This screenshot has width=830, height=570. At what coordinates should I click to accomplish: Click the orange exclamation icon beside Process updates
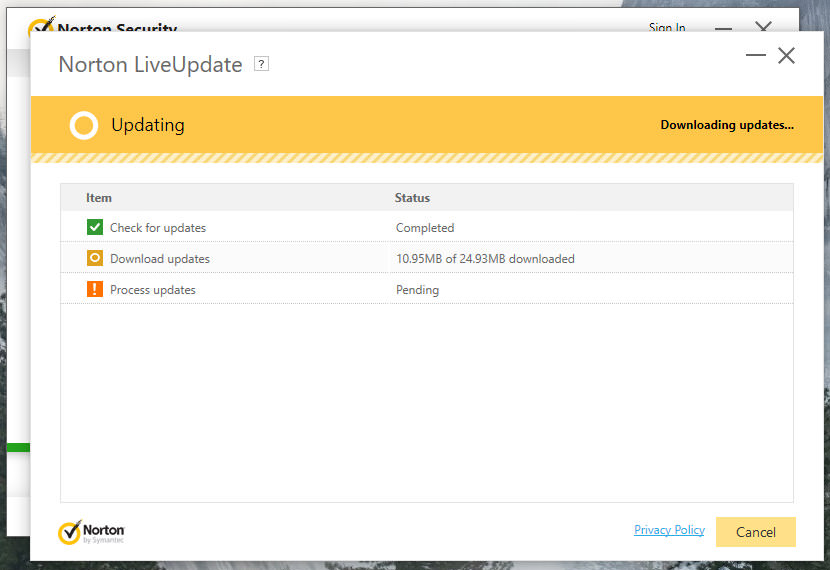95,289
